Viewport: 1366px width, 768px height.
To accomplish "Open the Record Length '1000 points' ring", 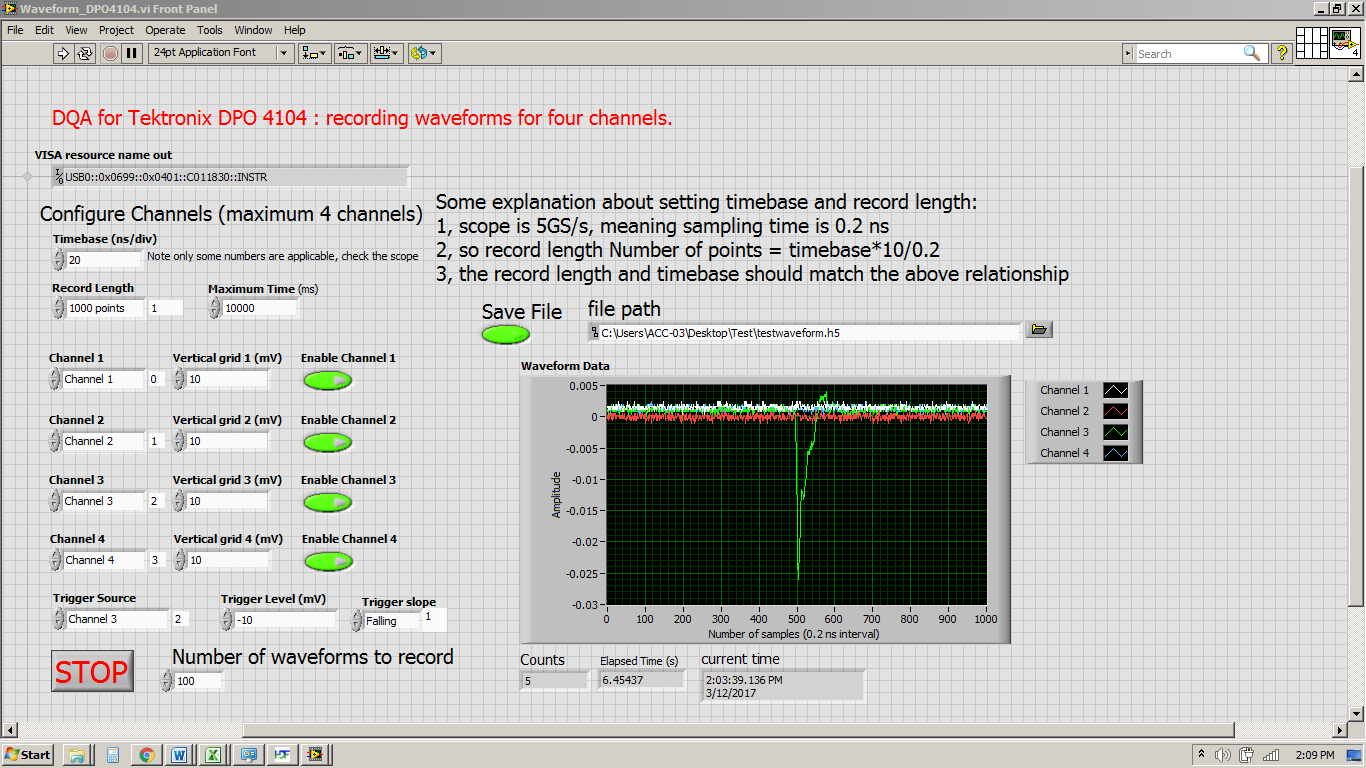I will (105, 308).
